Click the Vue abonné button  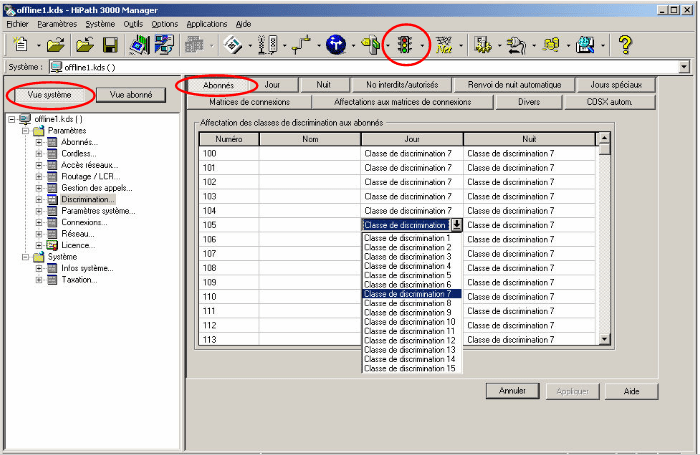click(x=131, y=95)
